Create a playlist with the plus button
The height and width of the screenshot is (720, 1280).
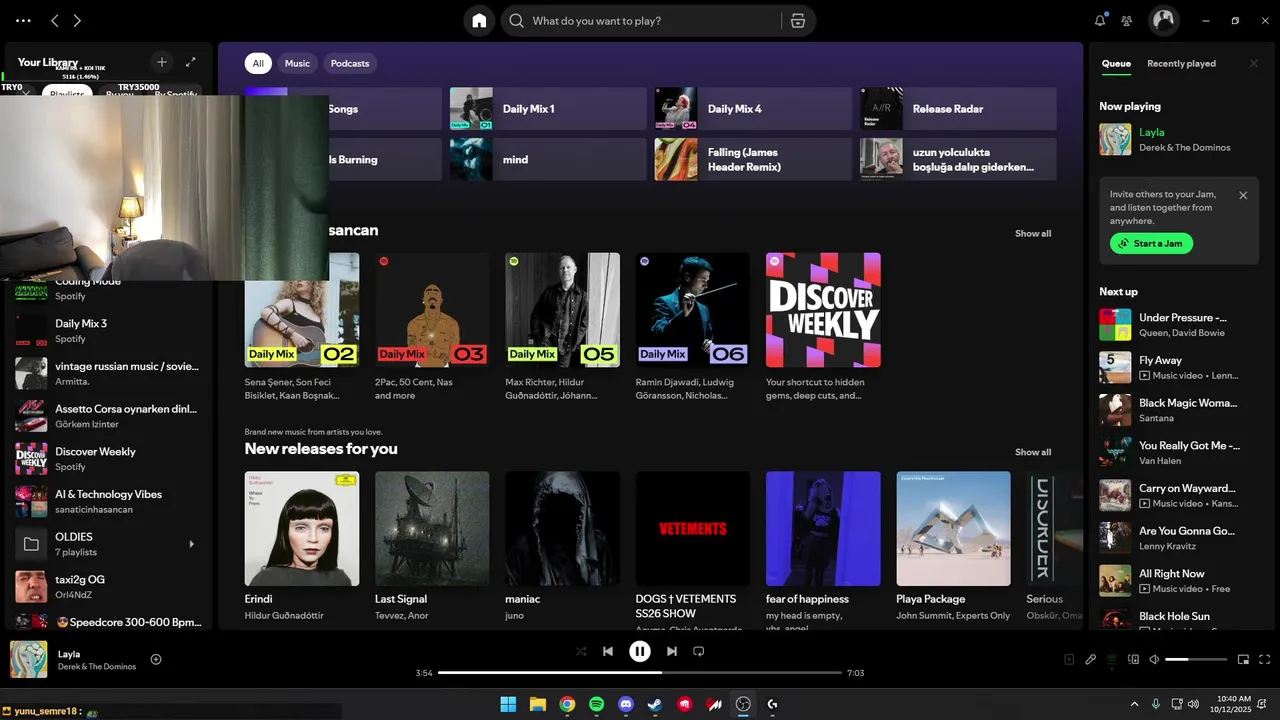click(162, 62)
